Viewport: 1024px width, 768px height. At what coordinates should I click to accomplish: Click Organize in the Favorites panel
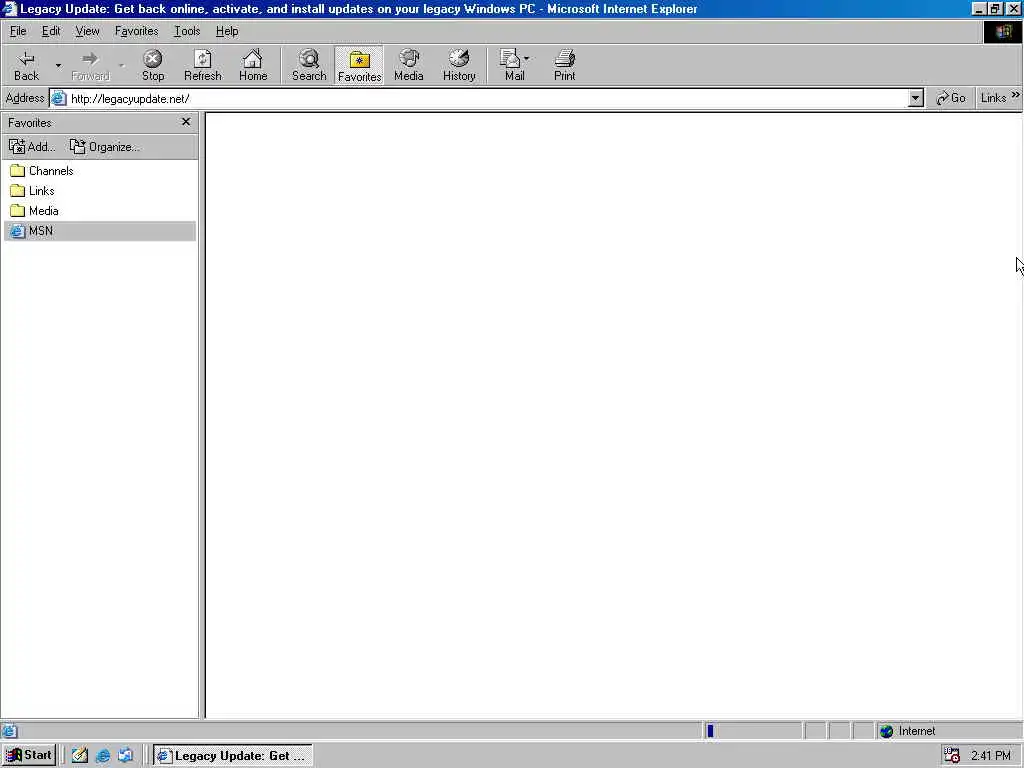click(104, 147)
